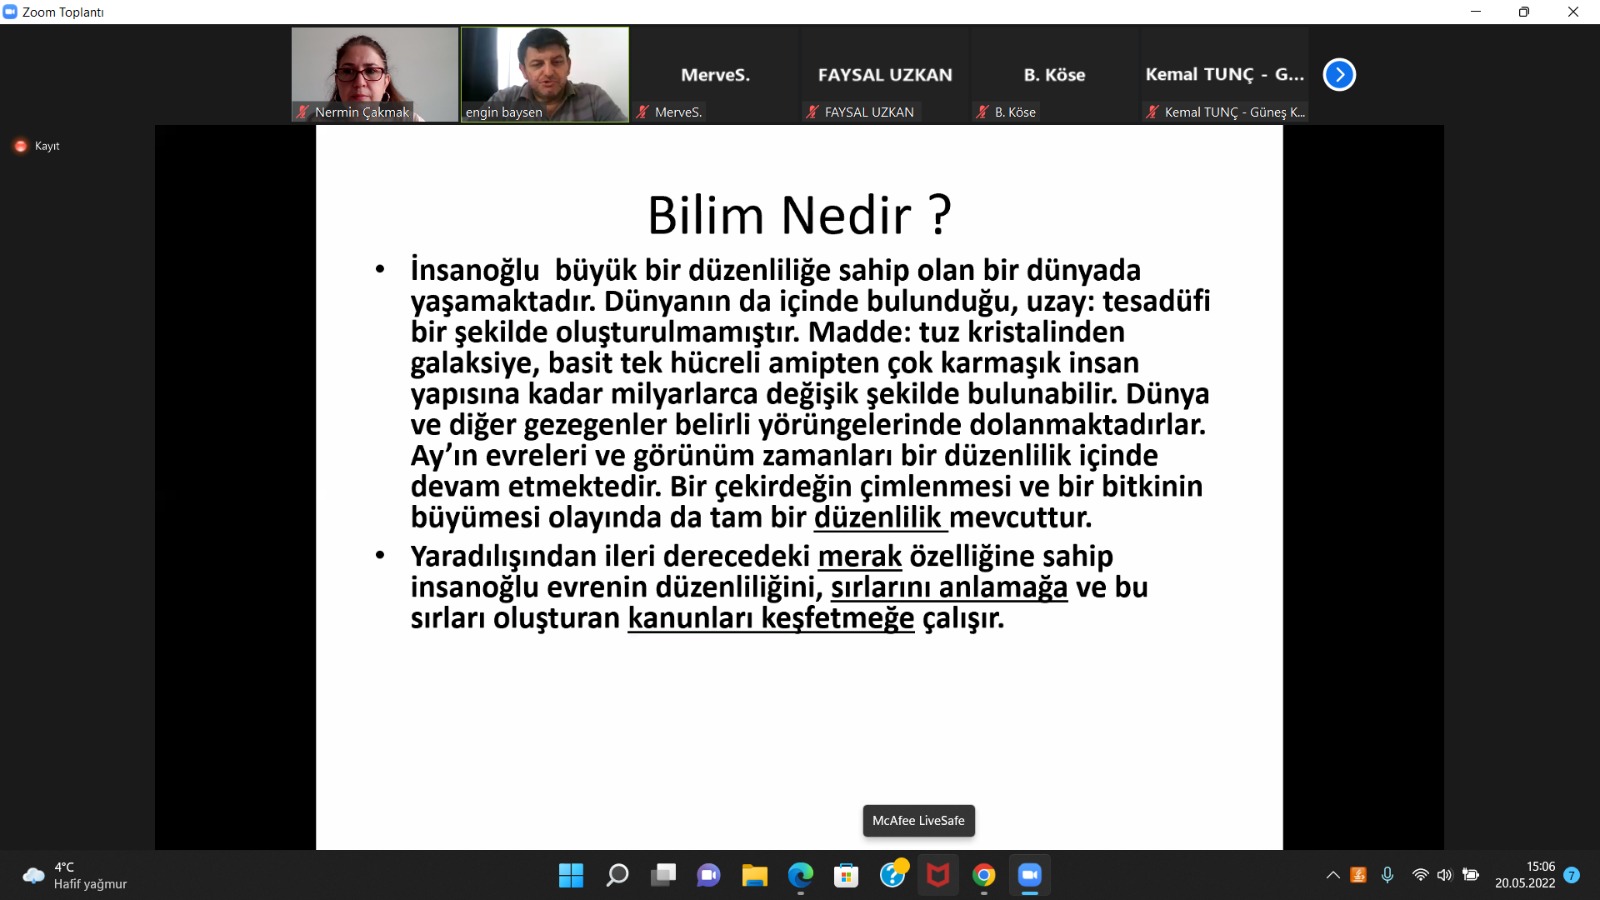Click FAYSAL UZKAN participant tile
Image resolution: width=1600 pixels, height=900 pixels.
click(x=885, y=75)
